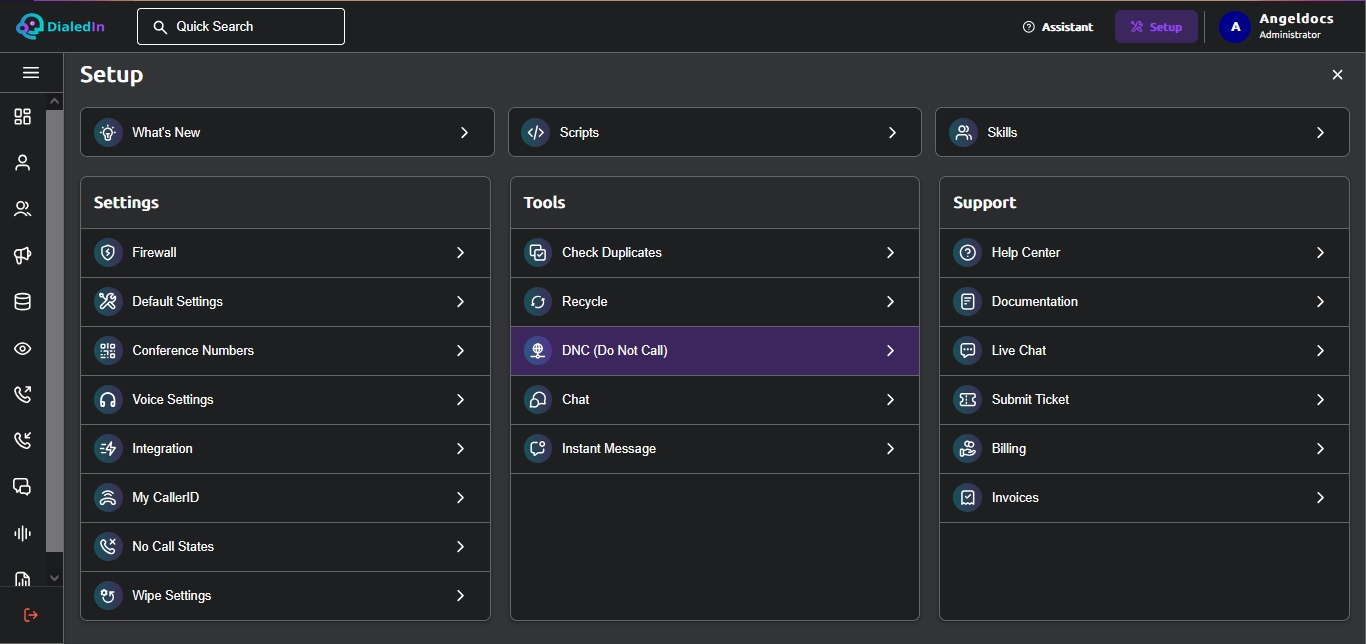Viewport: 1366px width, 644px height.
Task: Expand the Scripts chevron arrow
Action: [x=893, y=133]
